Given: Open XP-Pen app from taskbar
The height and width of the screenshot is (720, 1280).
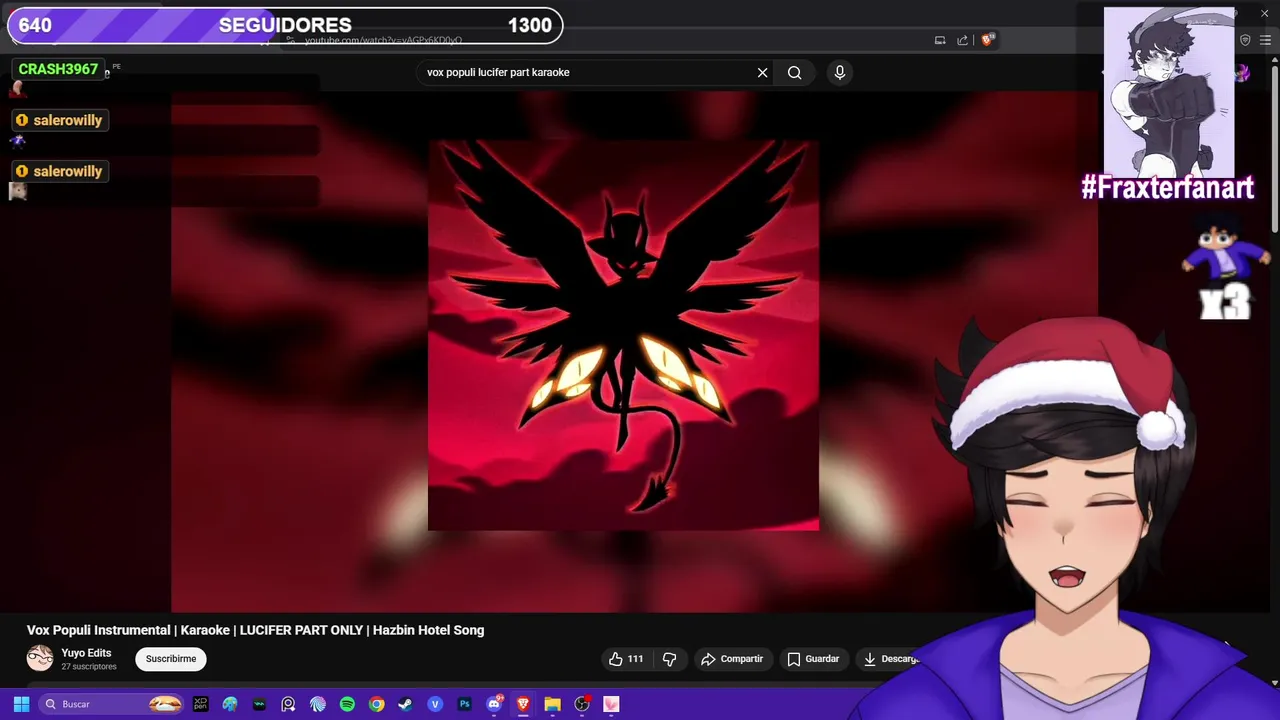Looking at the screenshot, I should pyautogui.click(x=200, y=704).
